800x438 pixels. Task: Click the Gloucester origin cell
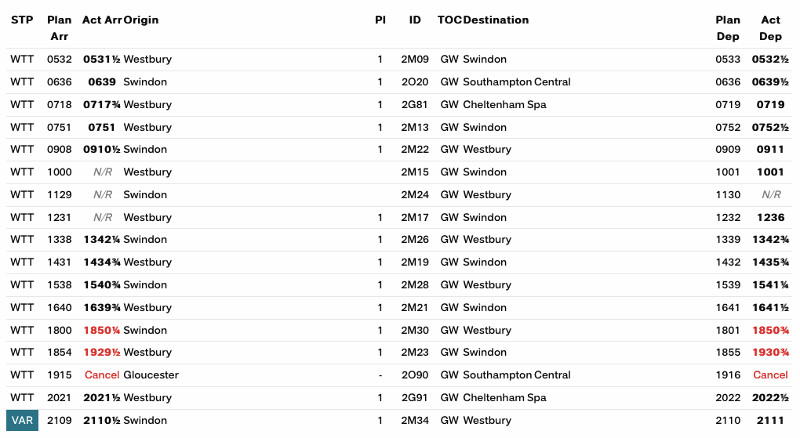click(151, 375)
